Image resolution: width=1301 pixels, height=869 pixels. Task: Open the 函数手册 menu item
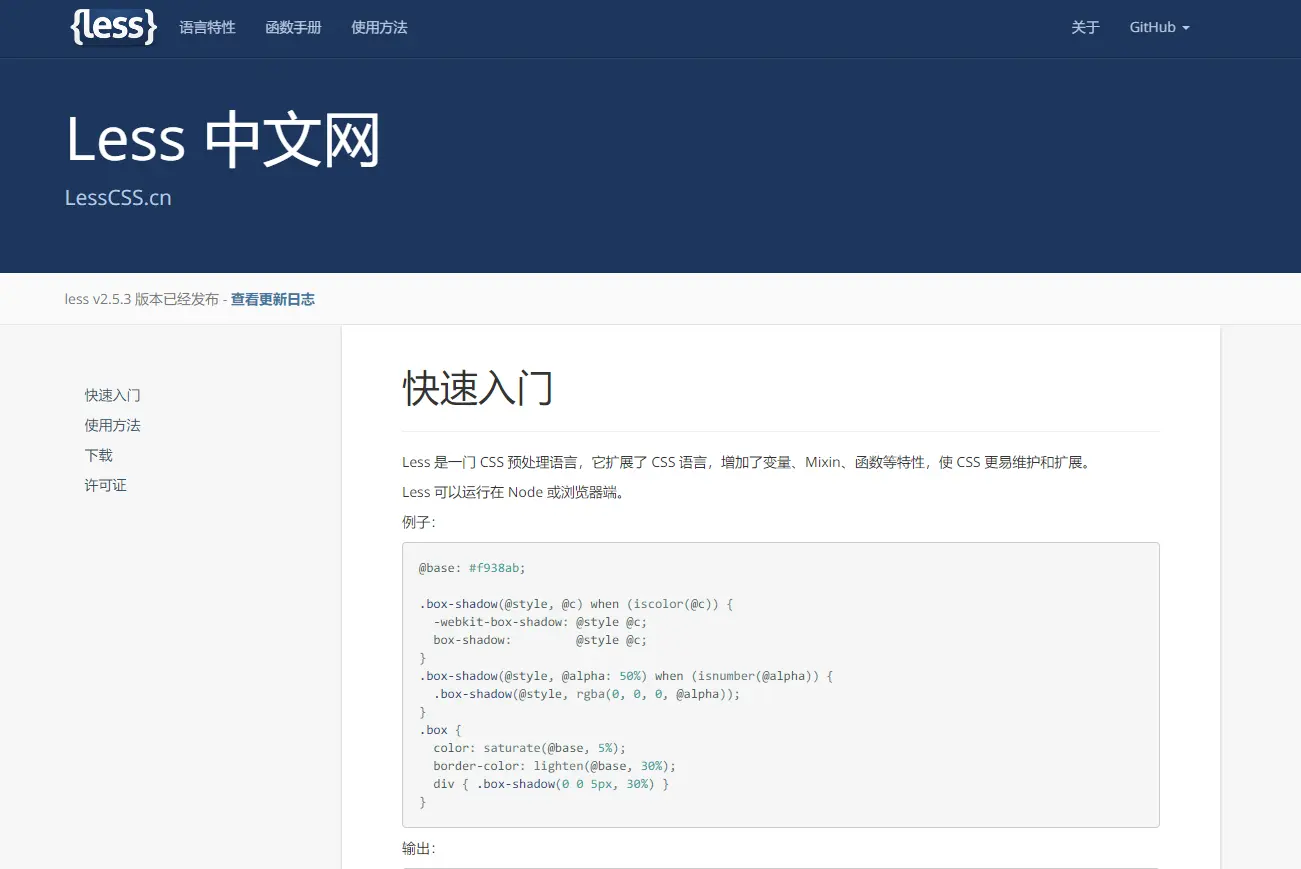click(293, 28)
